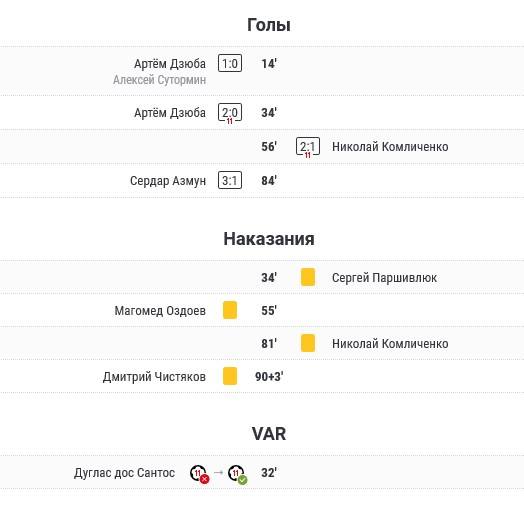Click Sergey Parshivlyuk's yellow card icon

[308, 277]
